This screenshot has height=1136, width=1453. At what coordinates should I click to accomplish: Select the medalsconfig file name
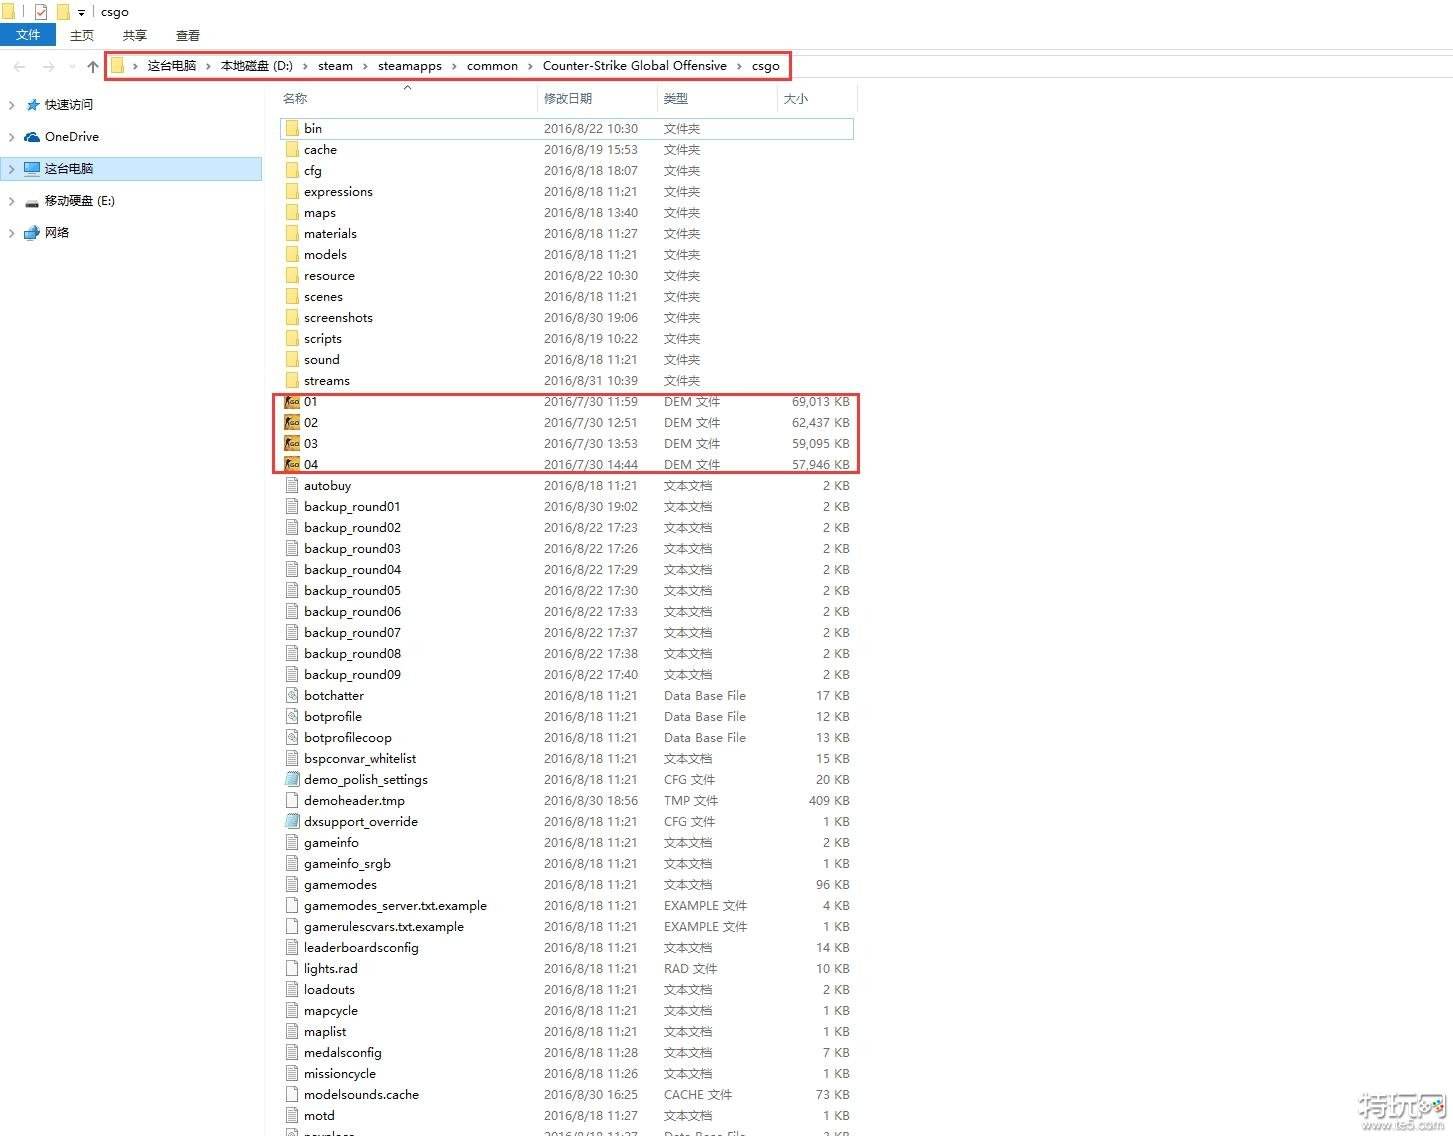click(343, 1052)
